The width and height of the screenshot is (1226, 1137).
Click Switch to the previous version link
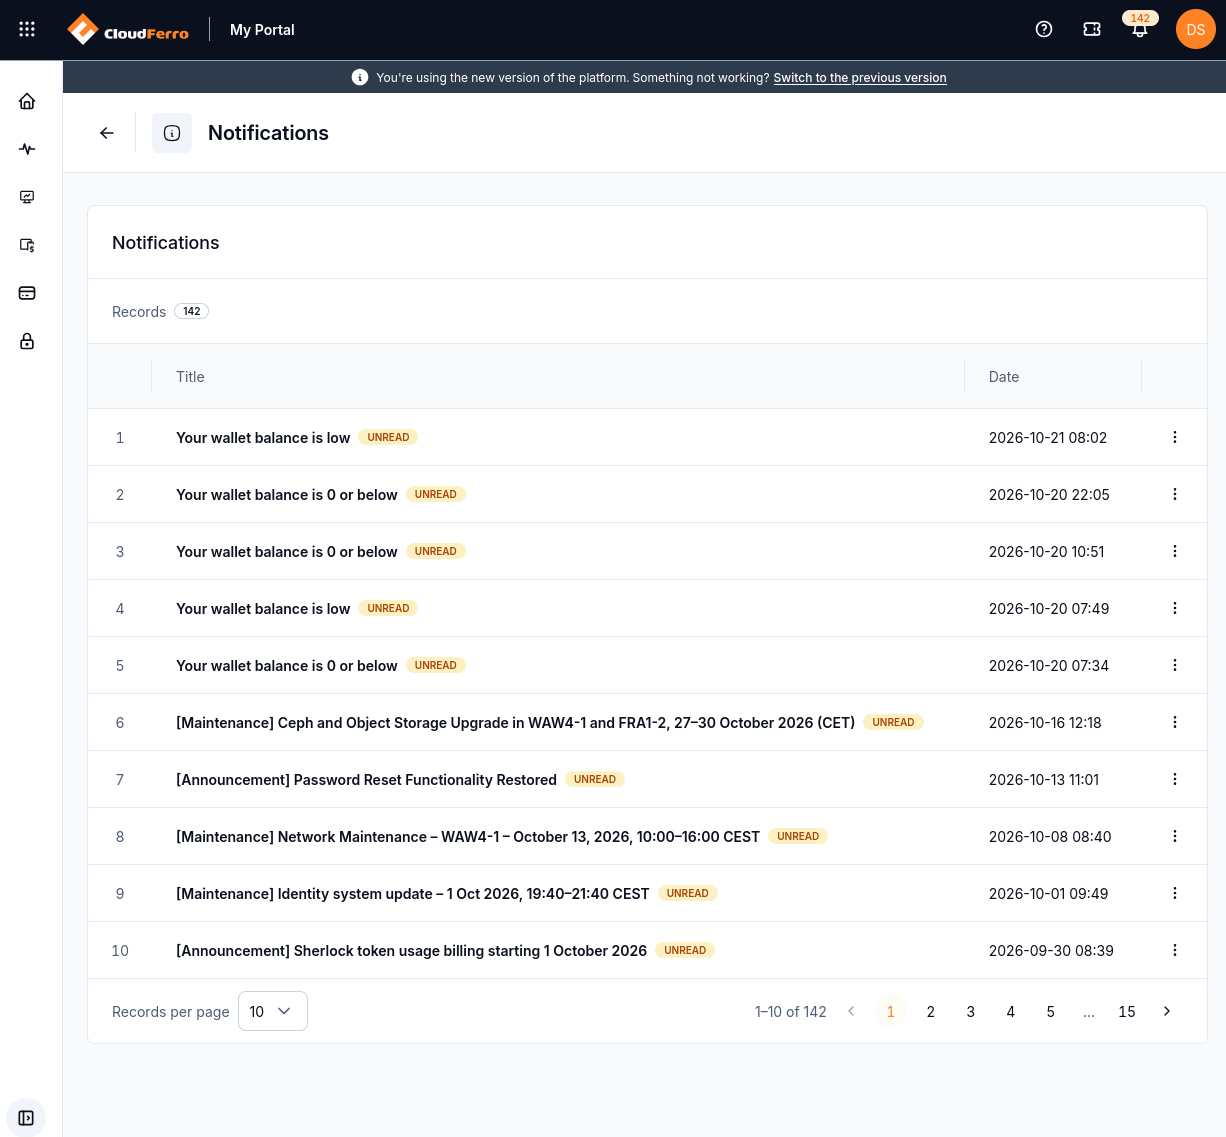(860, 77)
